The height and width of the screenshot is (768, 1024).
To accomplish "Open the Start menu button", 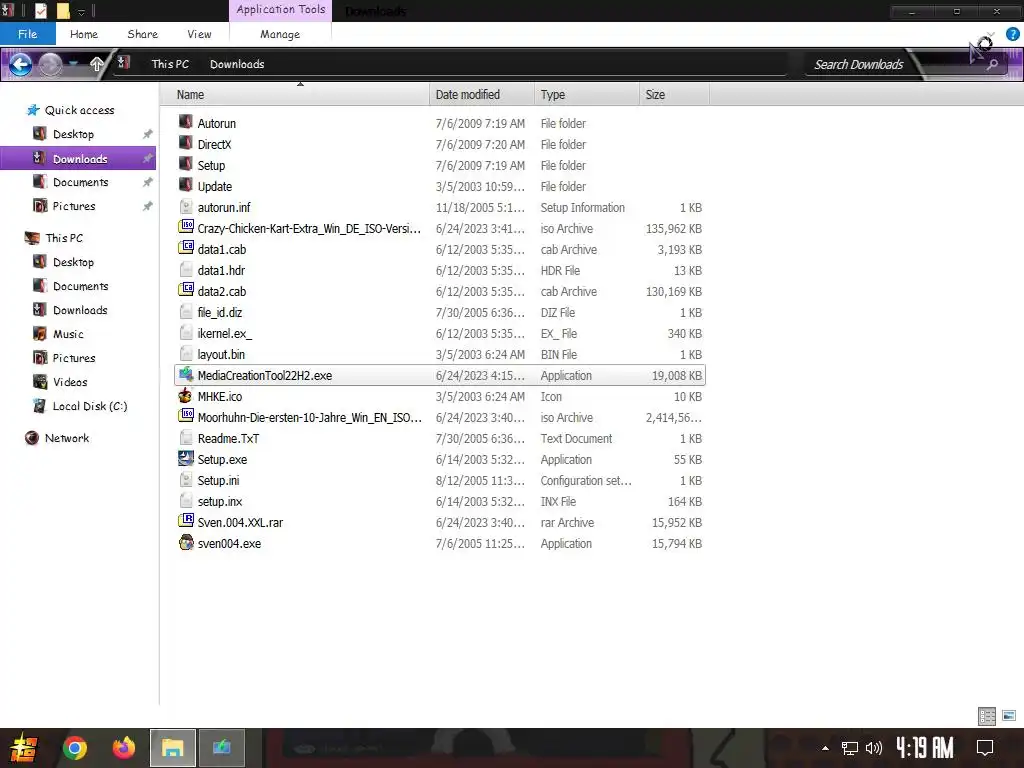I will click(x=24, y=748).
